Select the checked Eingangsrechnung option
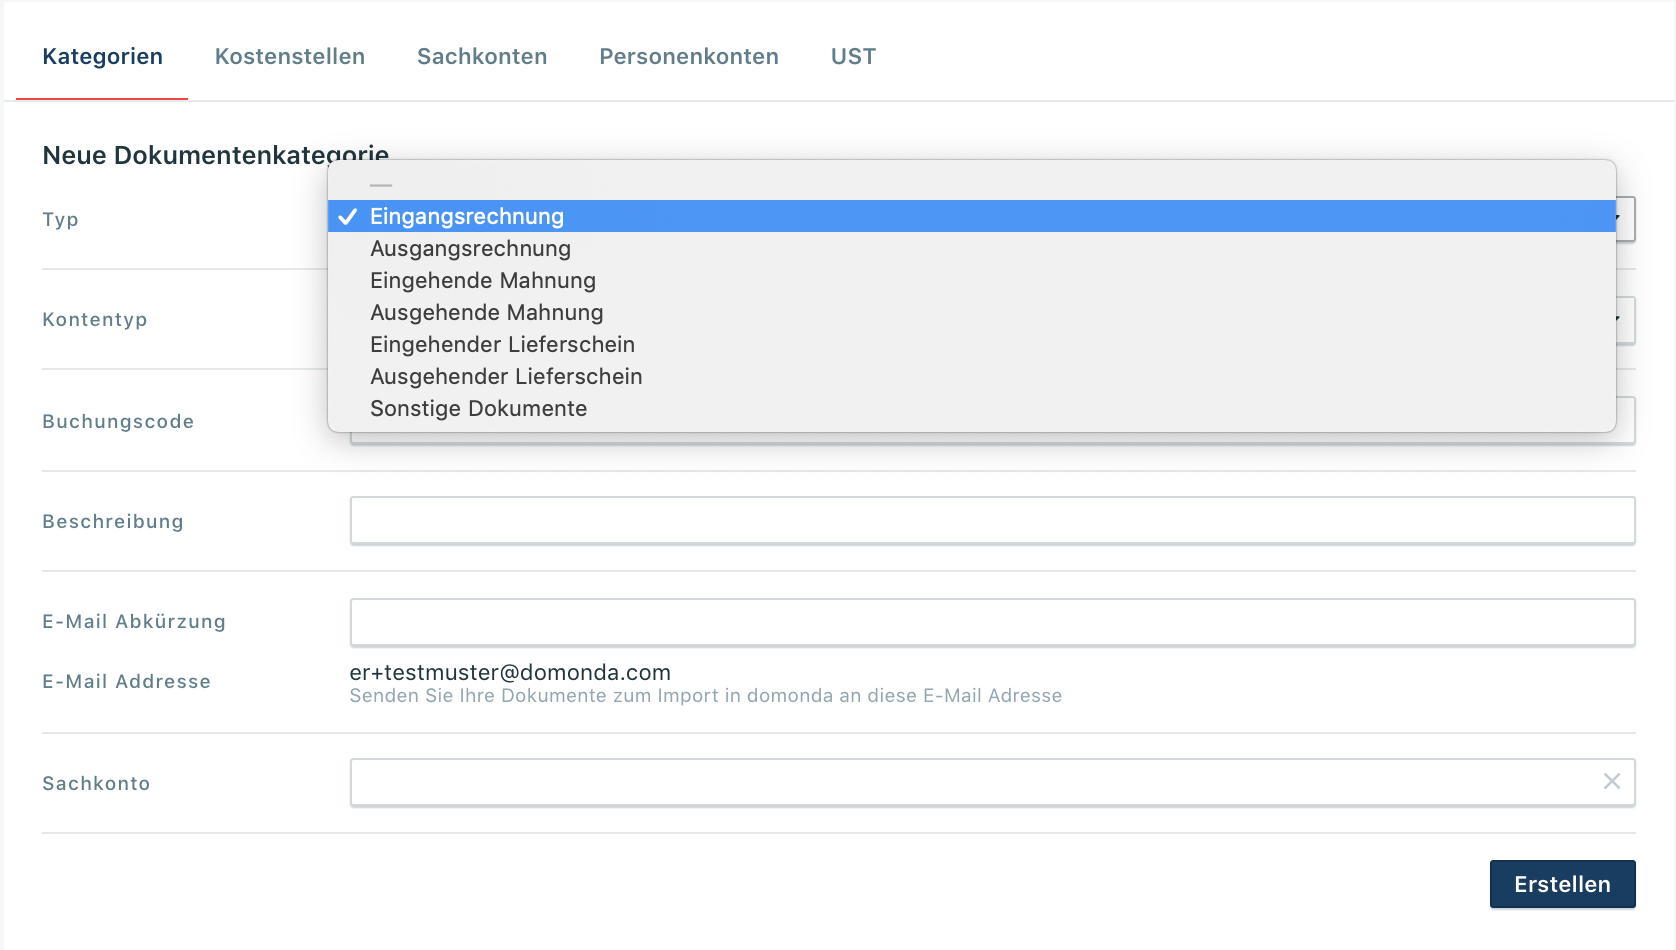The height and width of the screenshot is (950, 1676). coord(466,216)
